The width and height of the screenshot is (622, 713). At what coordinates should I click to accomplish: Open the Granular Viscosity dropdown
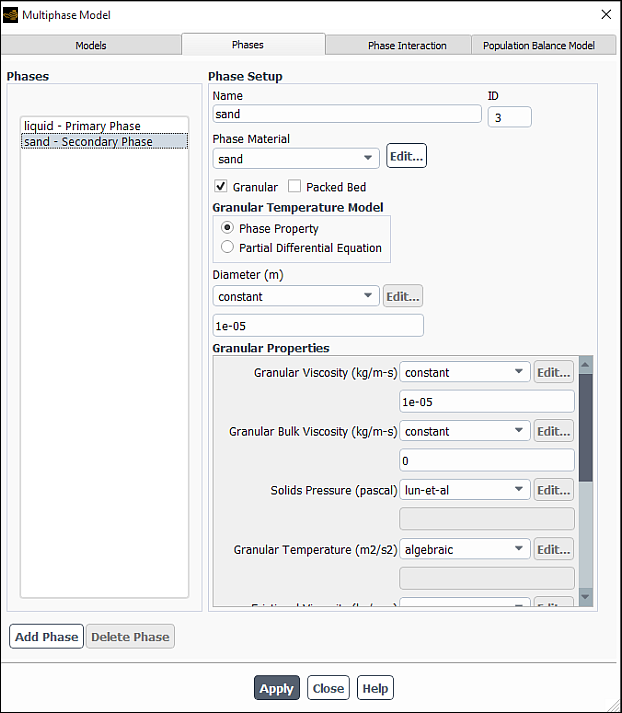[465, 372]
